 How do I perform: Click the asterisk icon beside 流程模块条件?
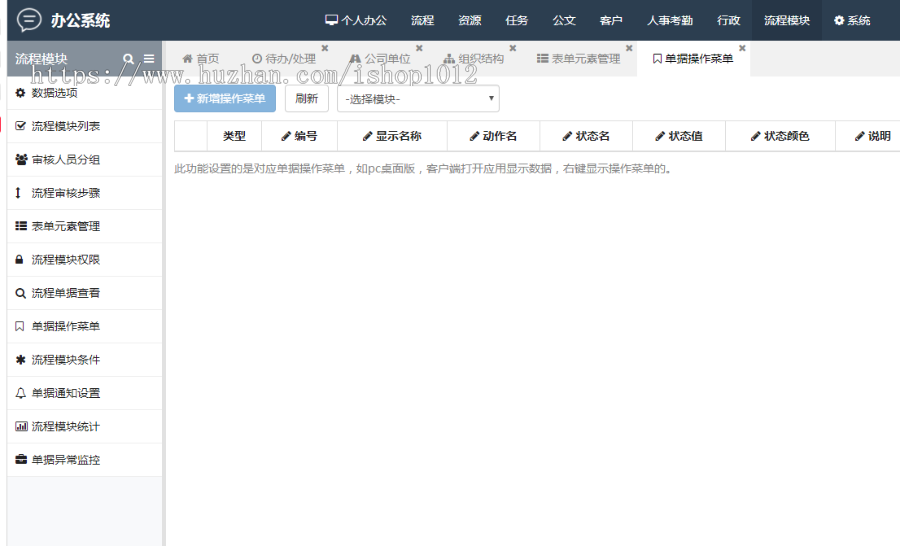point(21,359)
